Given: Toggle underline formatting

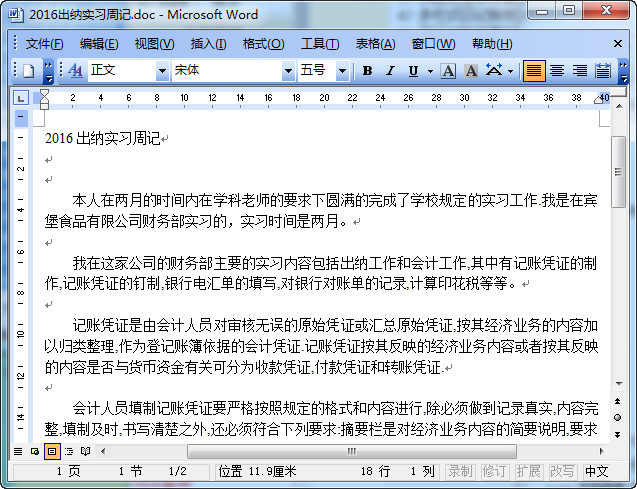Looking at the screenshot, I should click(414, 71).
